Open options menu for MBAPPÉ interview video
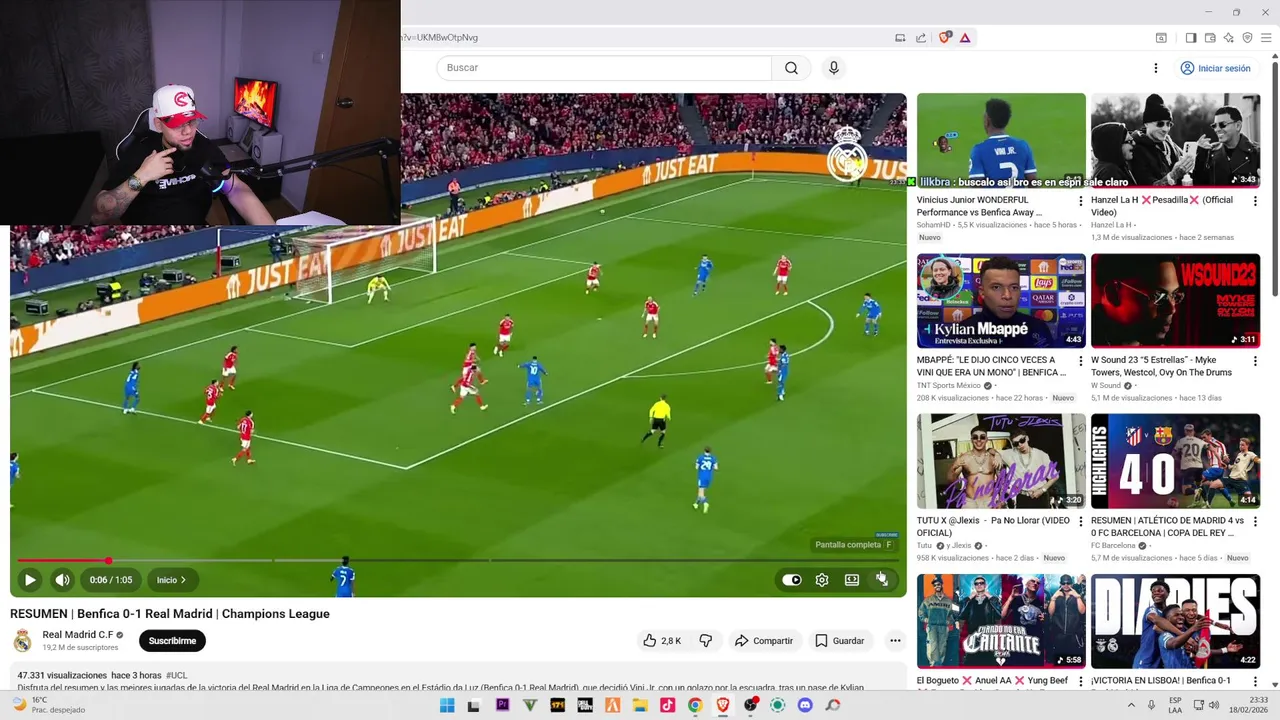Viewport: 1280px width, 720px height. coord(1080,361)
